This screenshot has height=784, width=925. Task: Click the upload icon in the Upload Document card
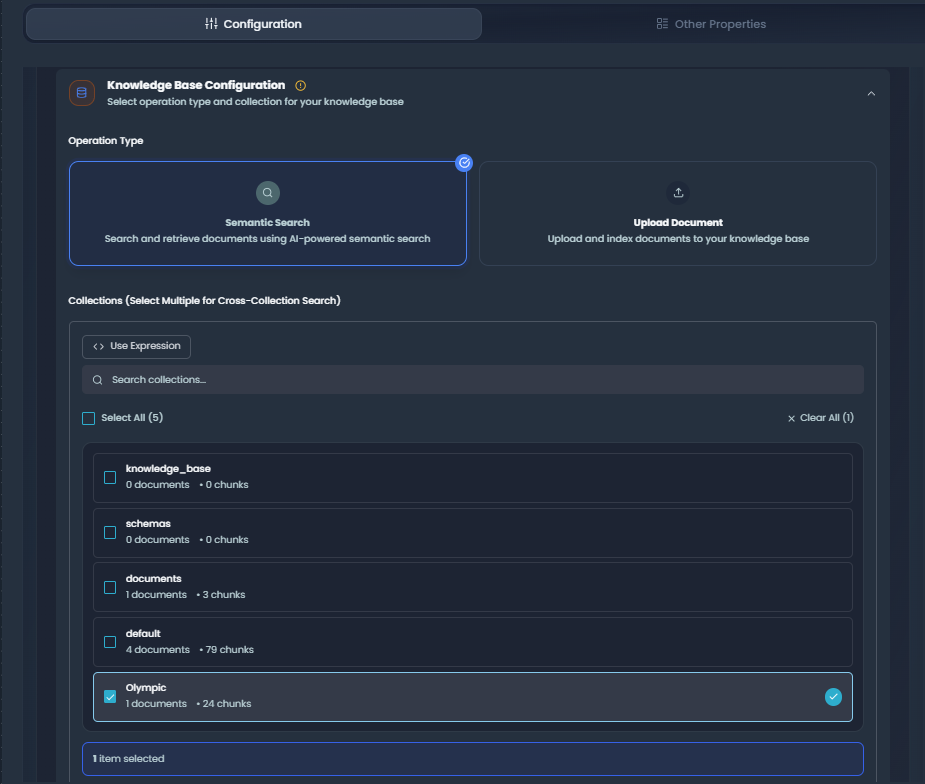[678, 193]
